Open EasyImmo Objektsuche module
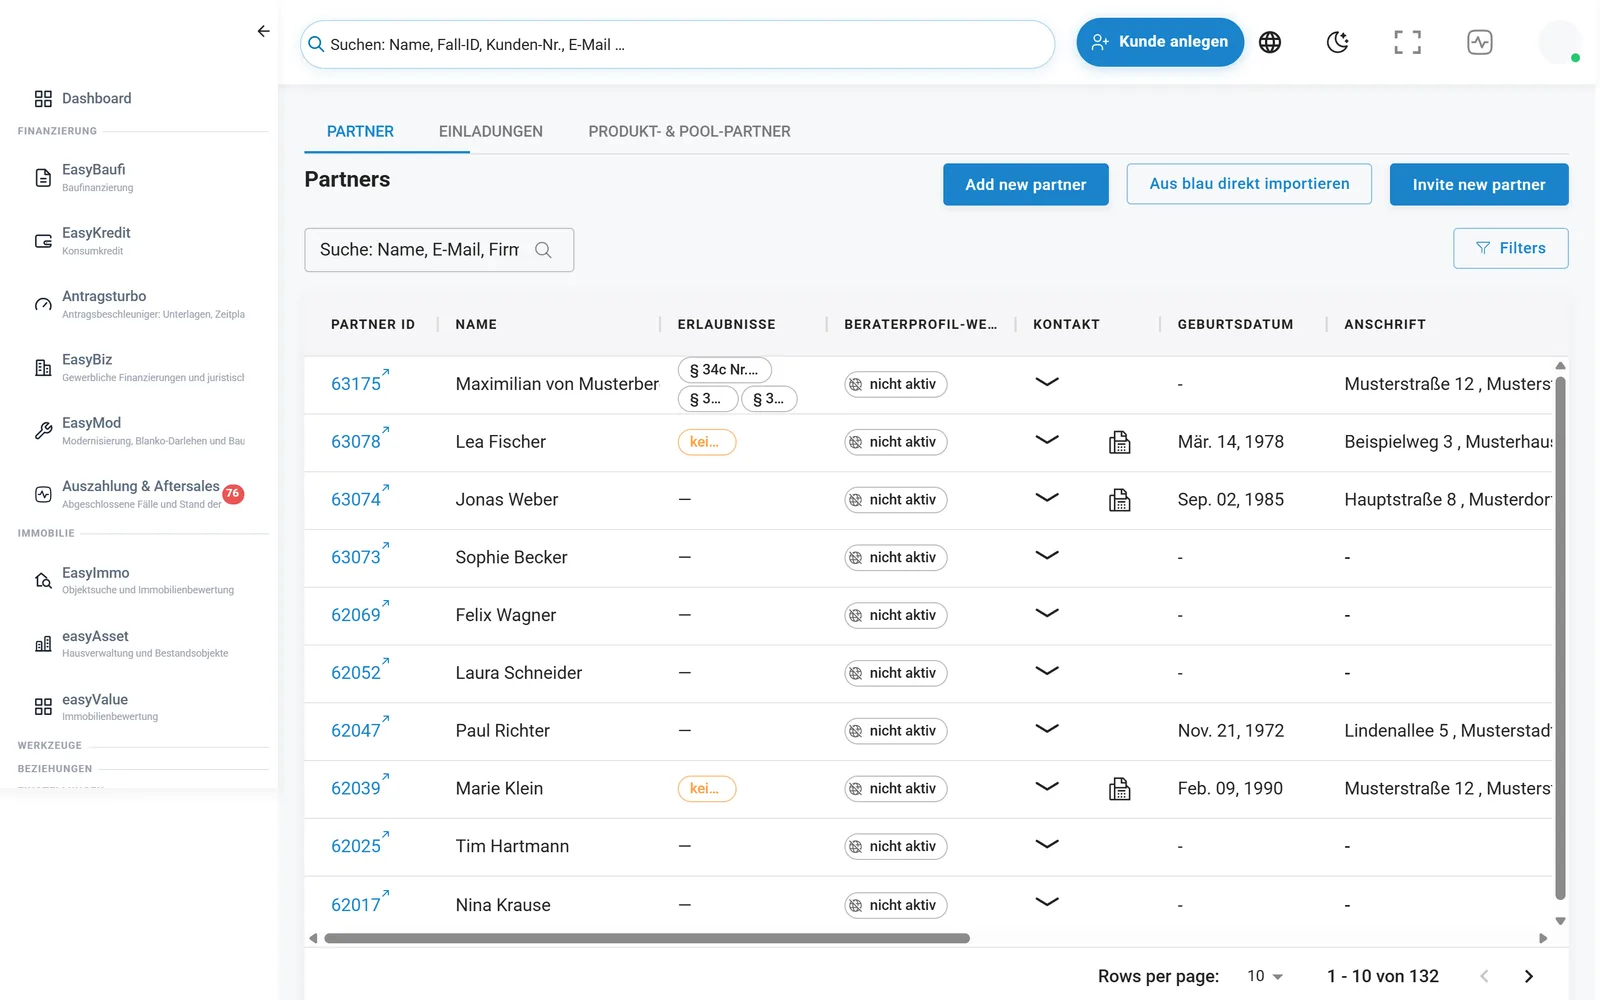Viewport: 1600px width, 1000px height. tap(135, 580)
